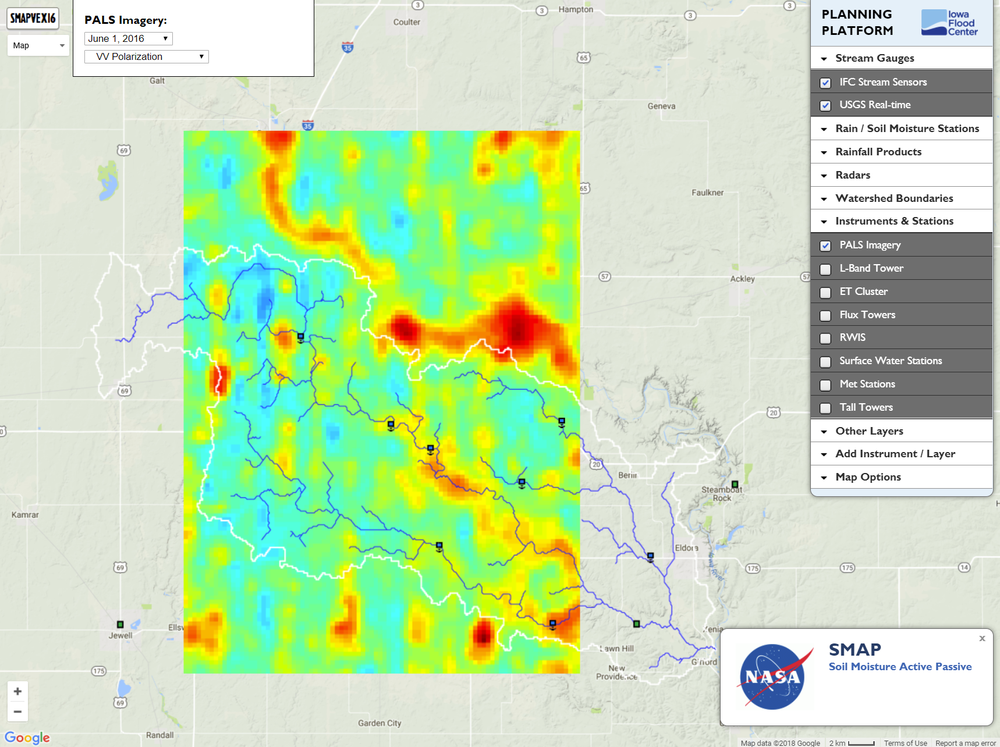Enable the L-Band Tower layer

[x=825, y=268]
